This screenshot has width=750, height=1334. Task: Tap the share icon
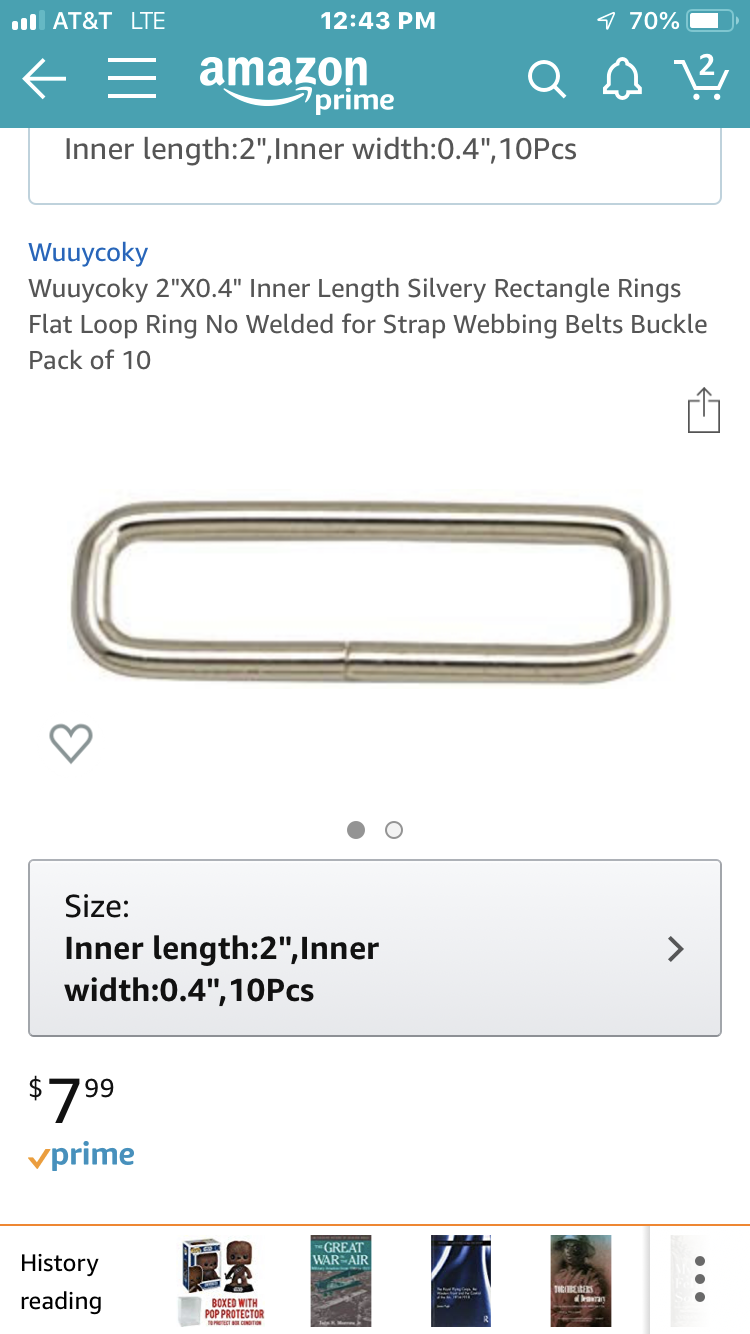(703, 410)
